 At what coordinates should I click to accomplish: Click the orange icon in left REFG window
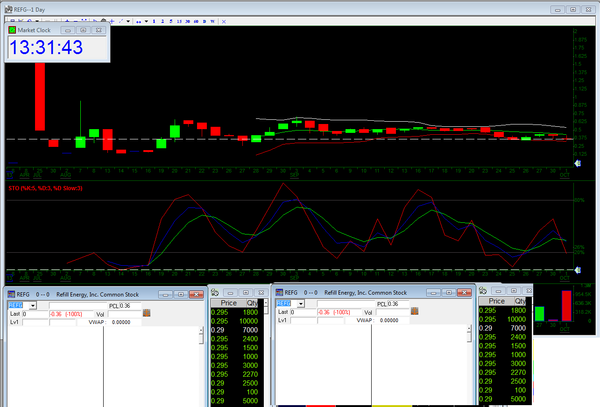pyautogui.click(x=147, y=313)
